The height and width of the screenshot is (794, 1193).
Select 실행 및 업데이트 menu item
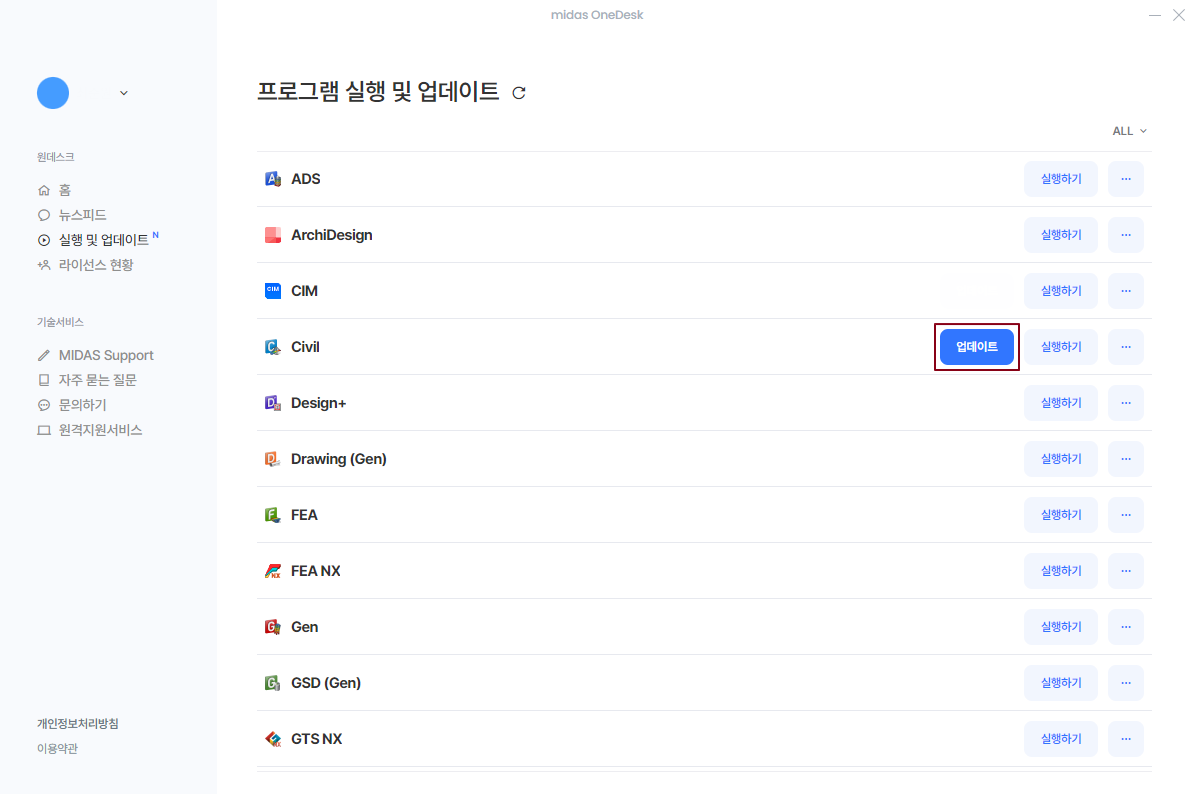pos(103,240)
